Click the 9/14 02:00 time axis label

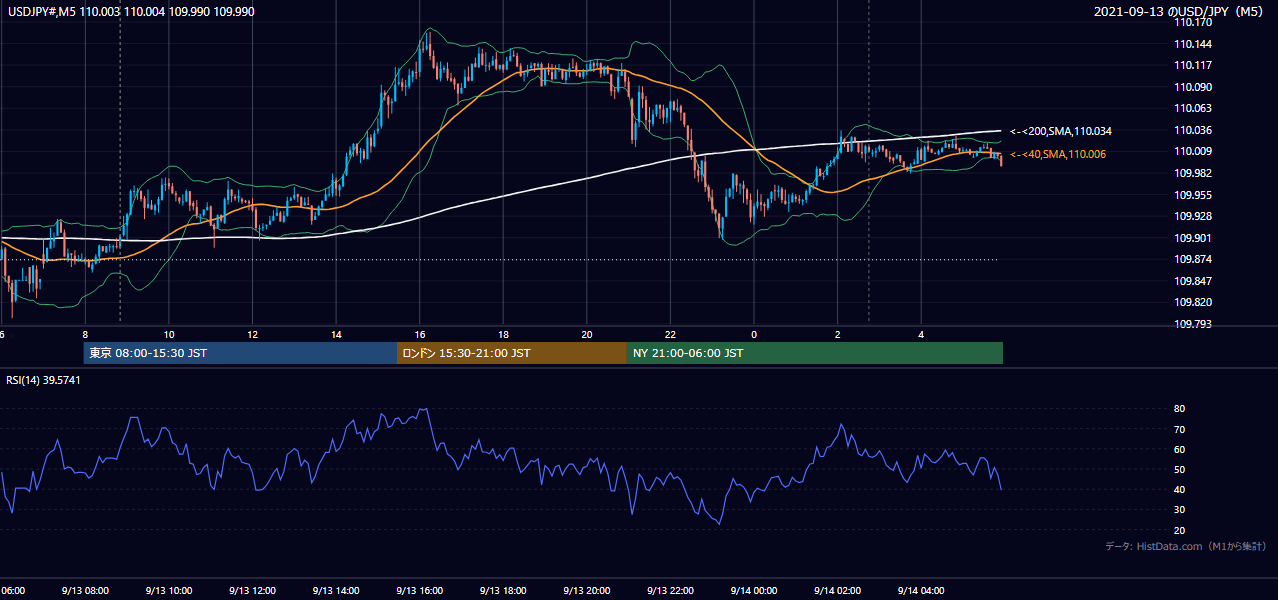[x=837, y=591]
